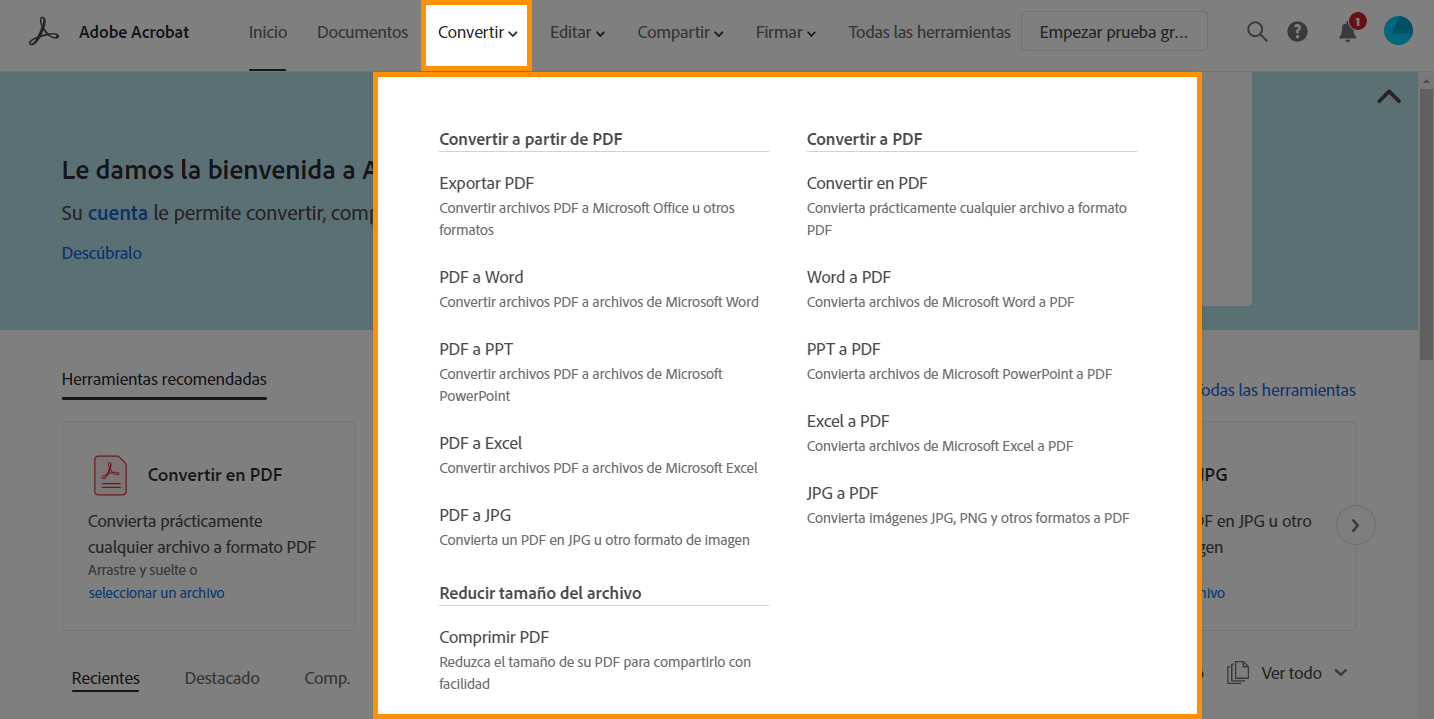Open the user profile avatar

(x=1398, y=32)
